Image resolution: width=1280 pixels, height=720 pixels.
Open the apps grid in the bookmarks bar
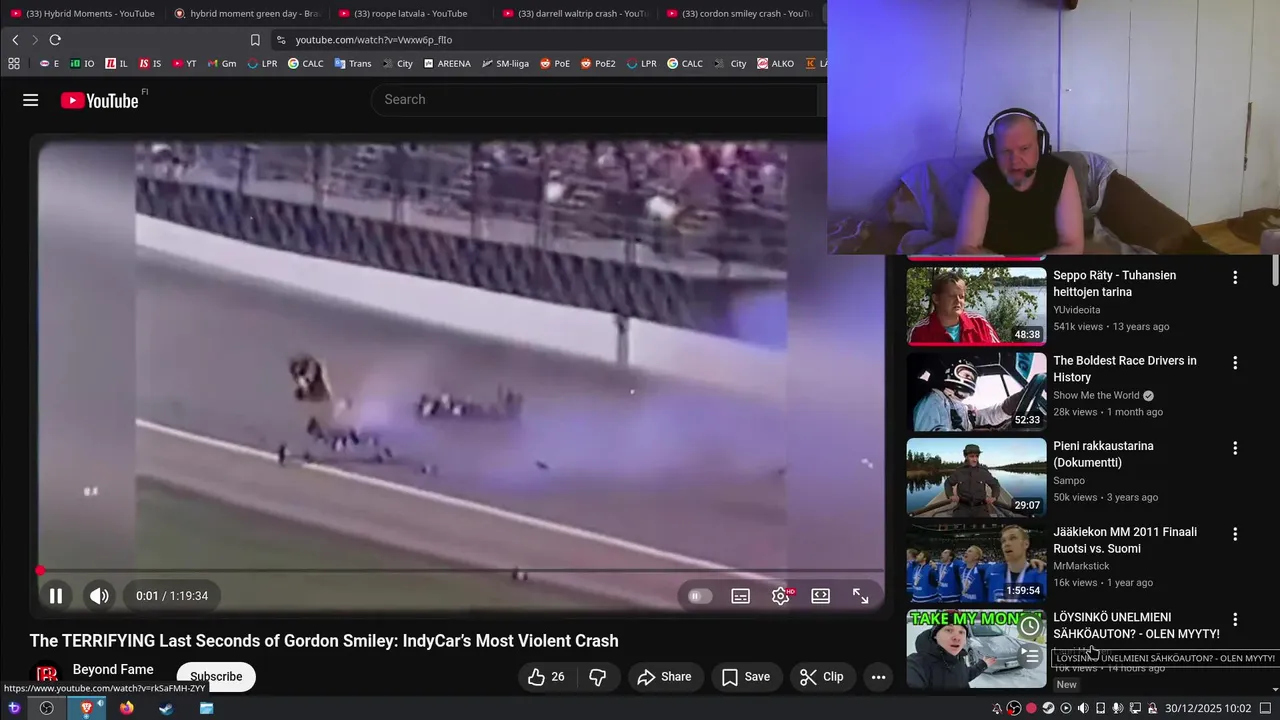(14, 63)
